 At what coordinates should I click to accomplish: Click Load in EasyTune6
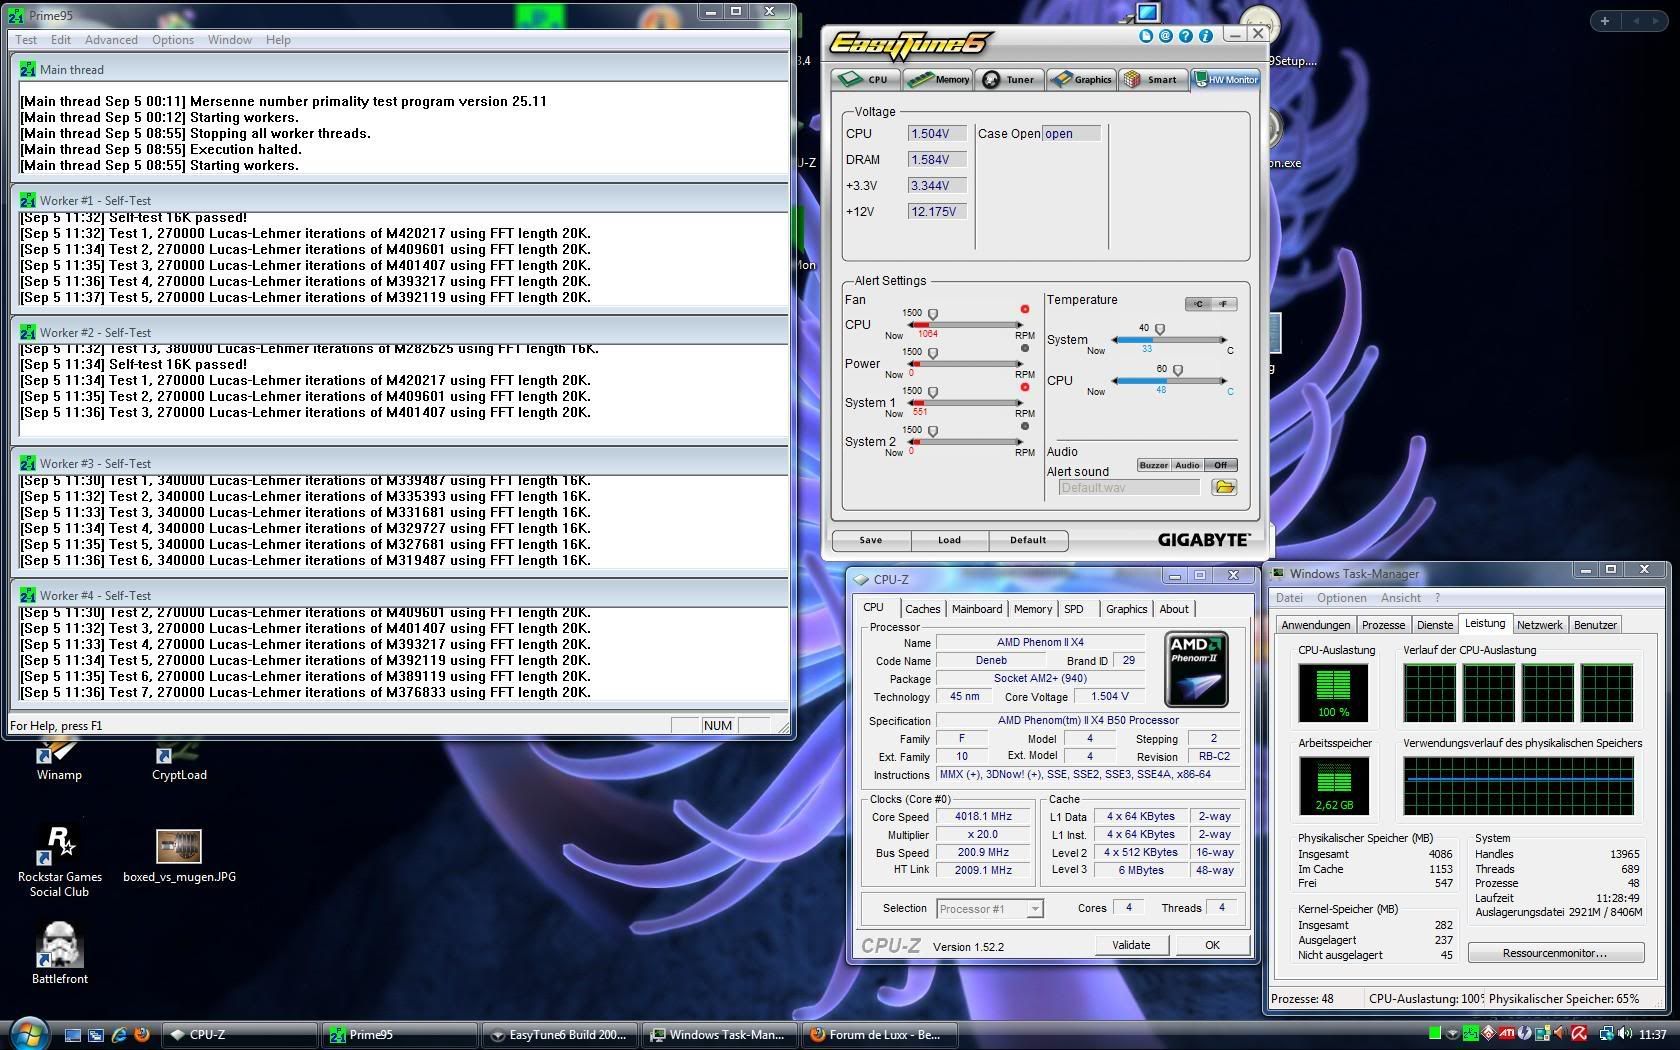949,540
